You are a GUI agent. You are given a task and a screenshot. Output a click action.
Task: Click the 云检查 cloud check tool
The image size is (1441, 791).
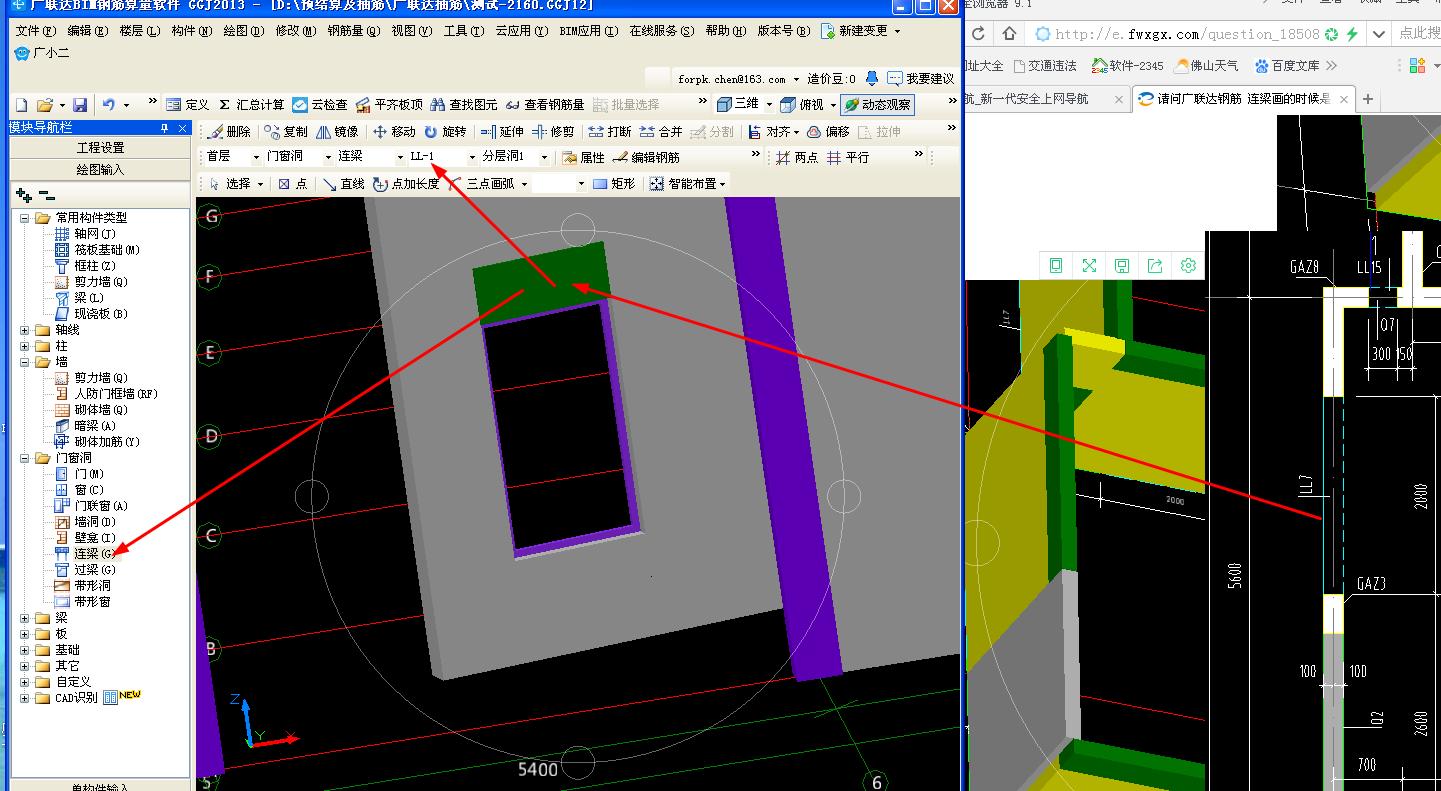pos(320,104)
